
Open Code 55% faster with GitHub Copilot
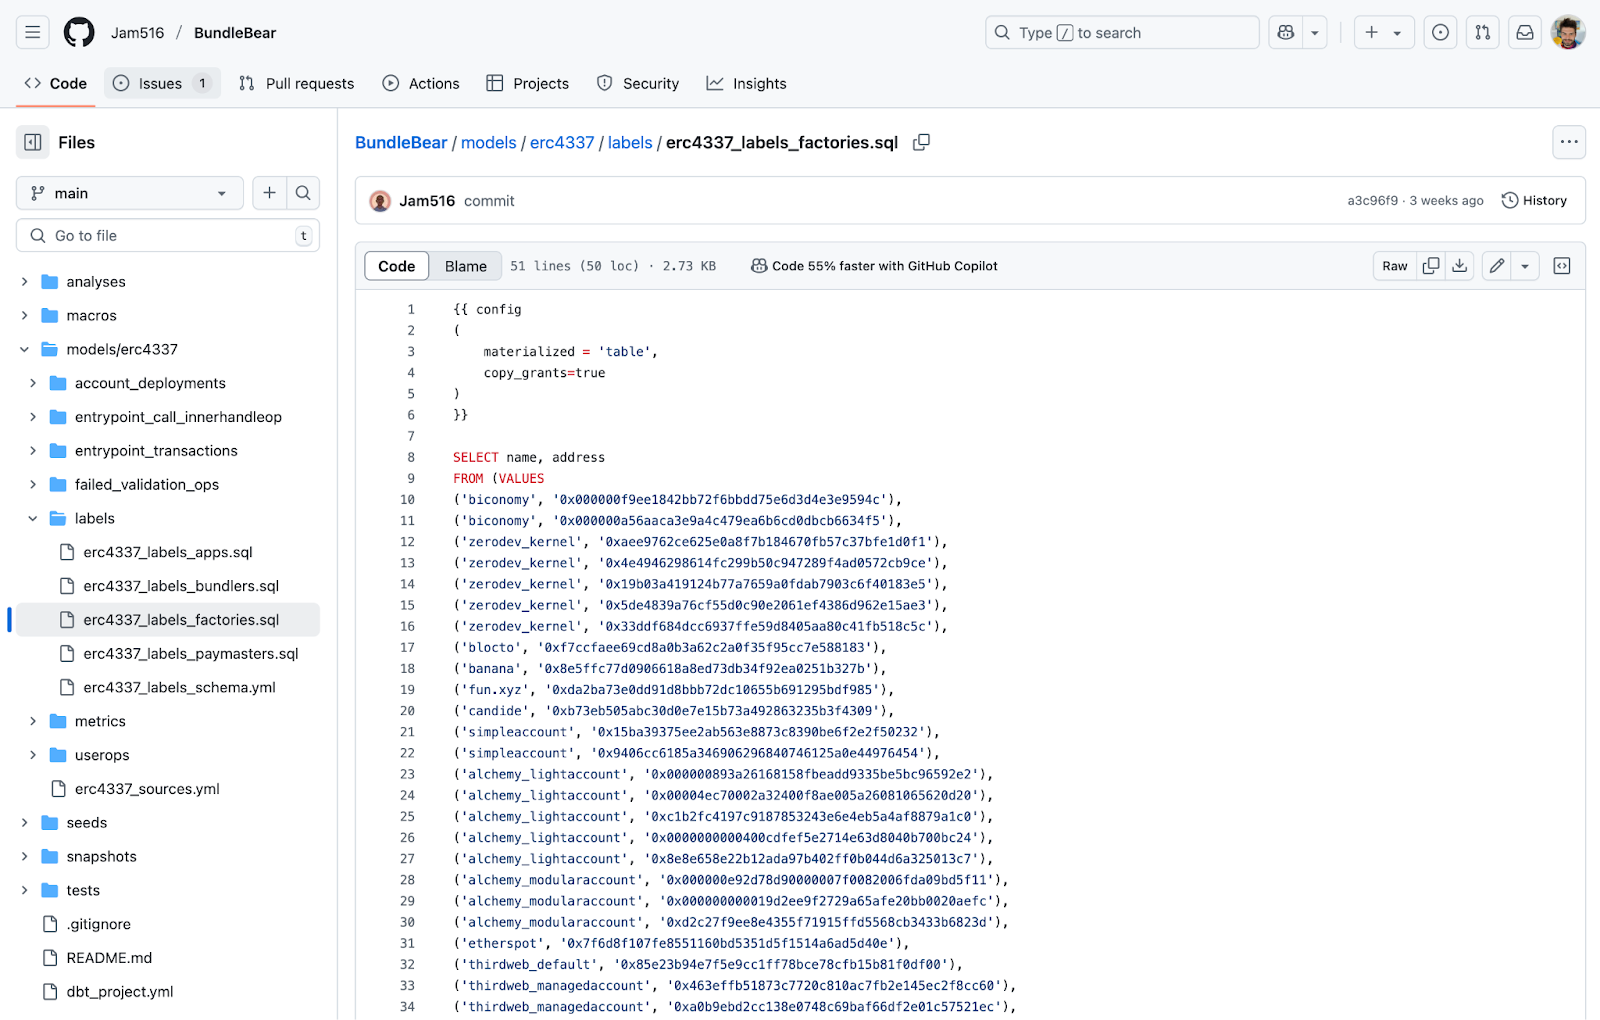874,266
